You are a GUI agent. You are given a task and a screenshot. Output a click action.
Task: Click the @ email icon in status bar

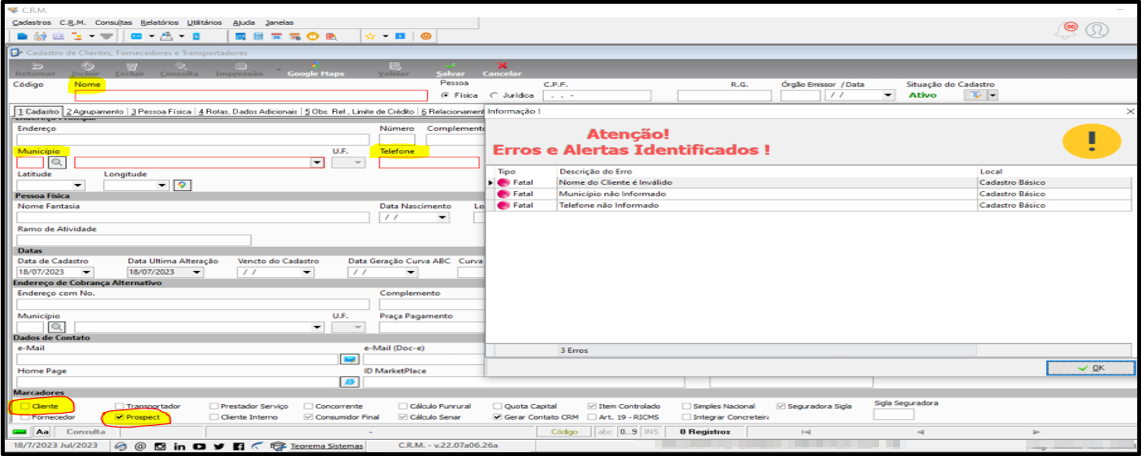140,446
